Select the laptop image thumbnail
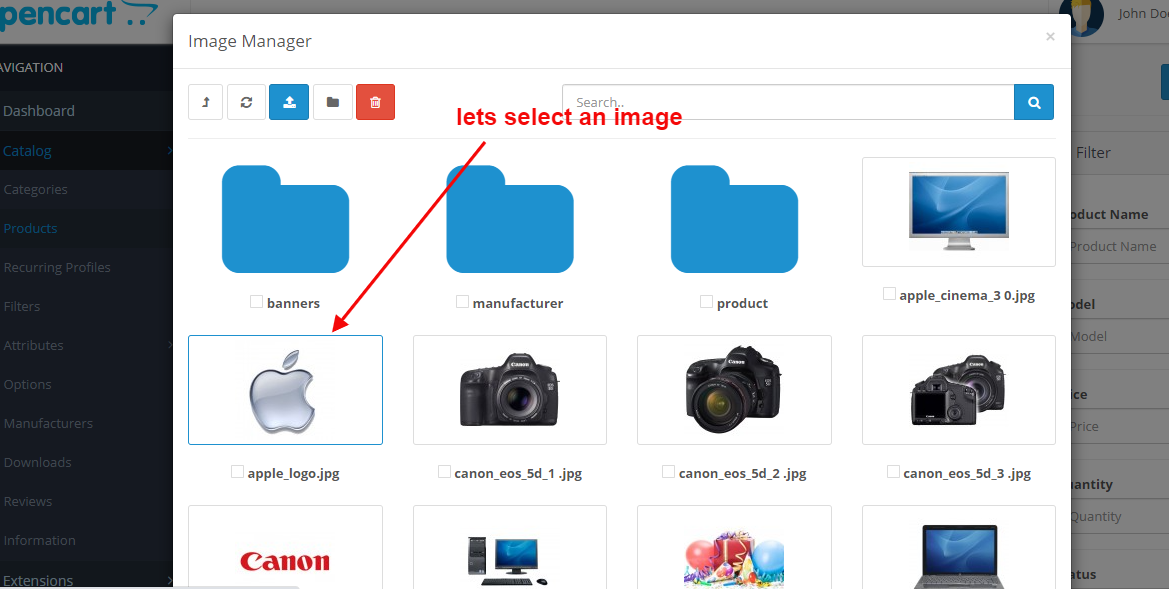1169x589 pixels. point(959,547)
